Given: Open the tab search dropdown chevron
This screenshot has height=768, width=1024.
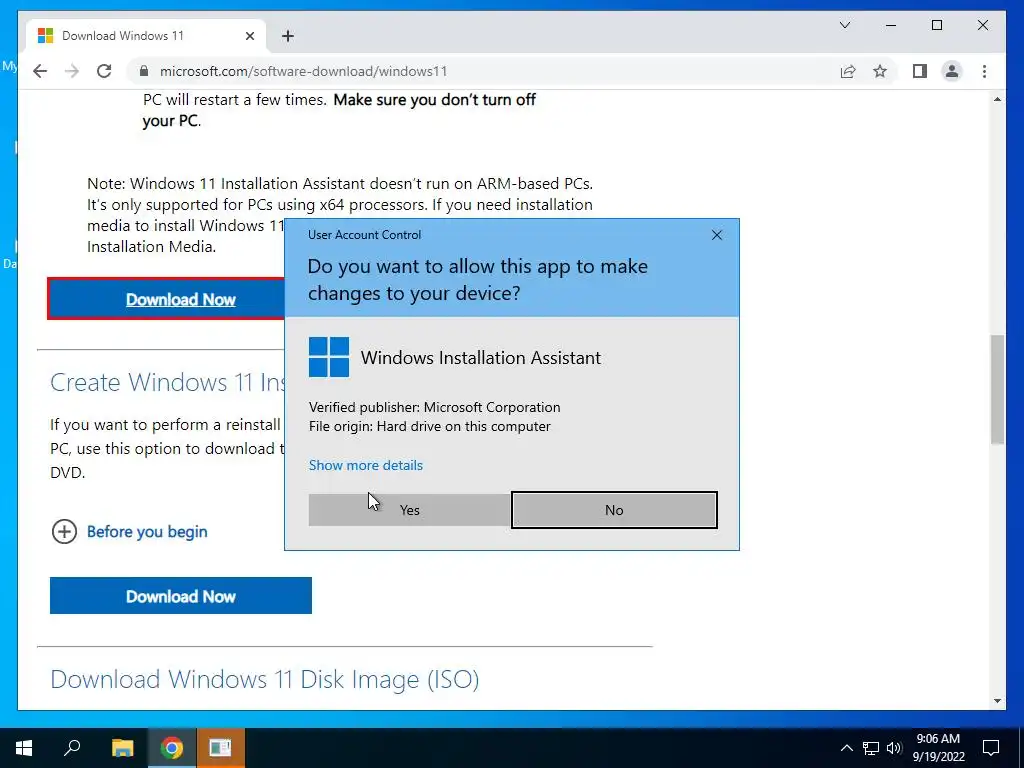Looking at the screenshot, I should coord(844,25).
